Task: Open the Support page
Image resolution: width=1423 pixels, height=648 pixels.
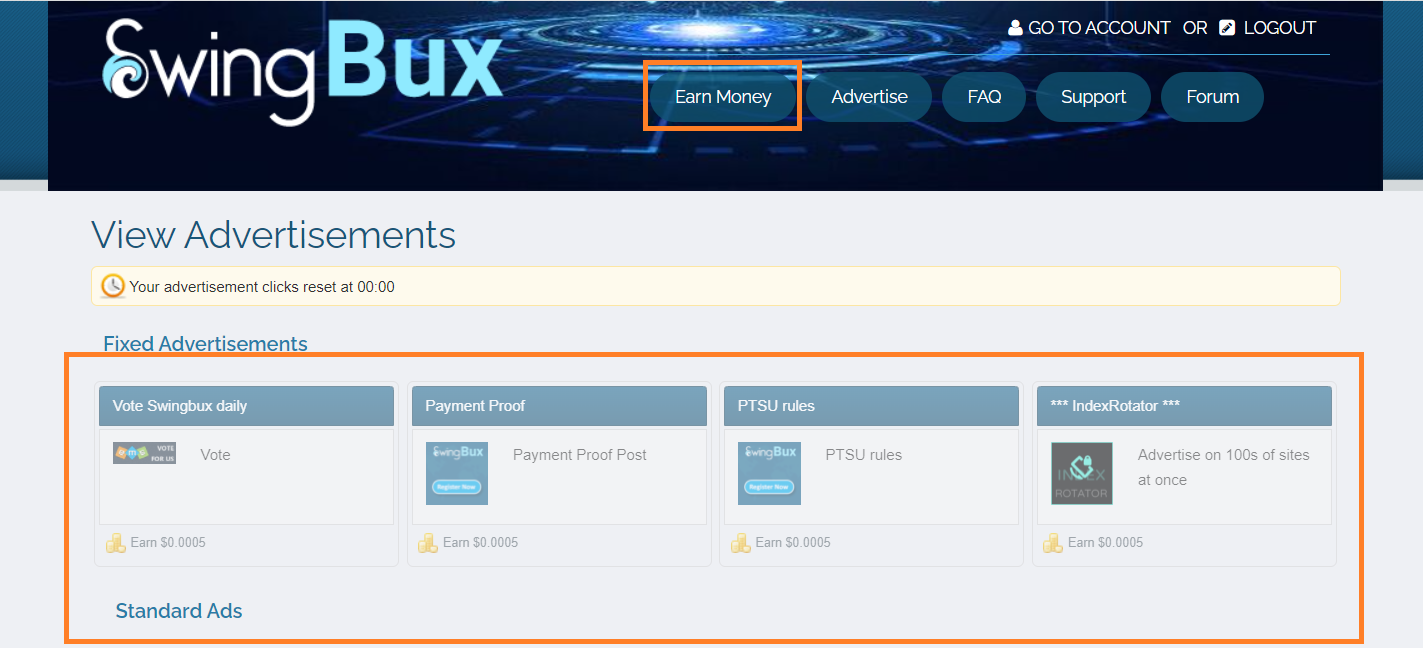Action: (x=1093, y=97)
